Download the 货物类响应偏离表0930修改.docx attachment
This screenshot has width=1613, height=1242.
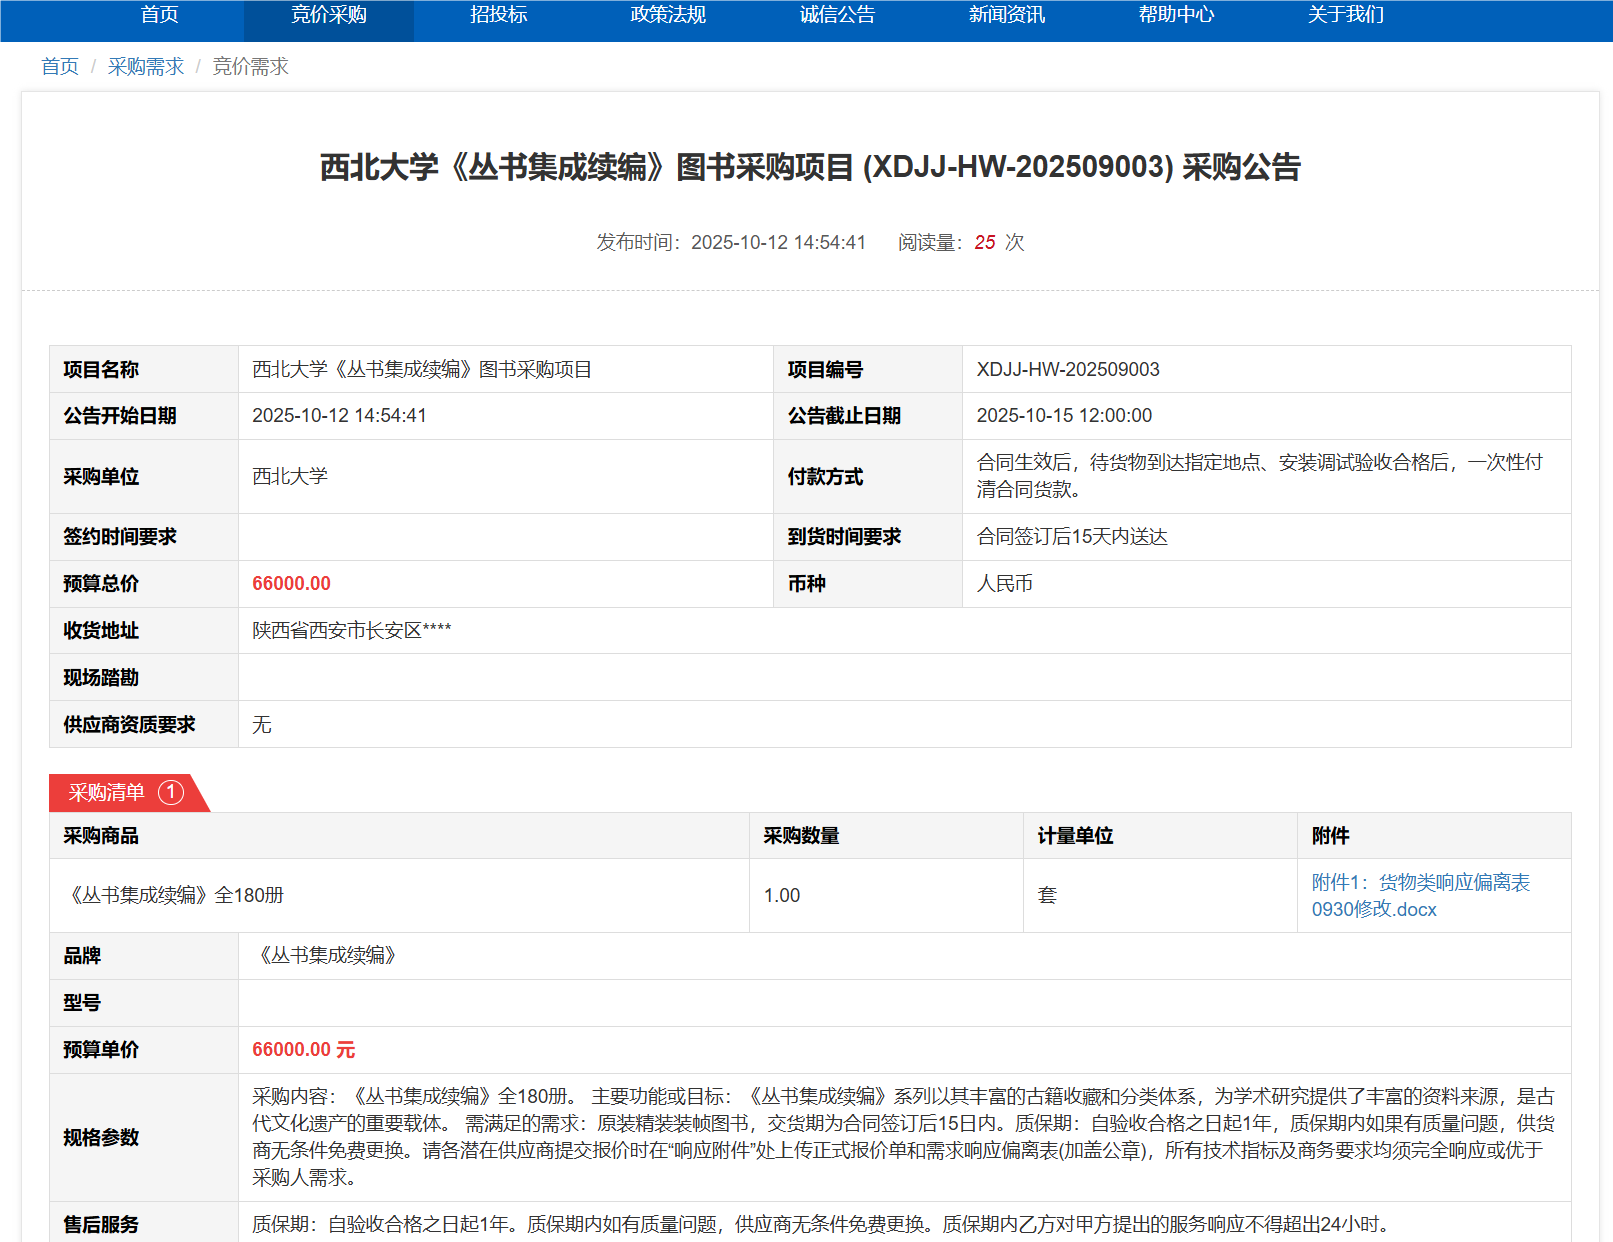[x=1420, y=895]
